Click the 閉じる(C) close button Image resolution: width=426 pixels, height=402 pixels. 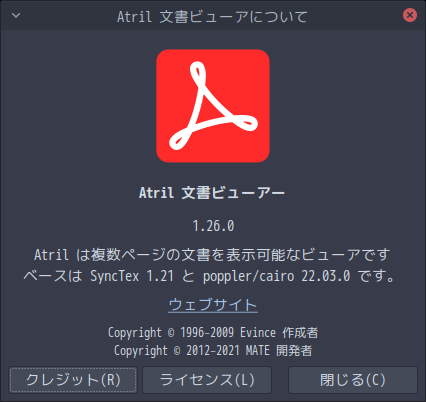click(x=353, y=380)
